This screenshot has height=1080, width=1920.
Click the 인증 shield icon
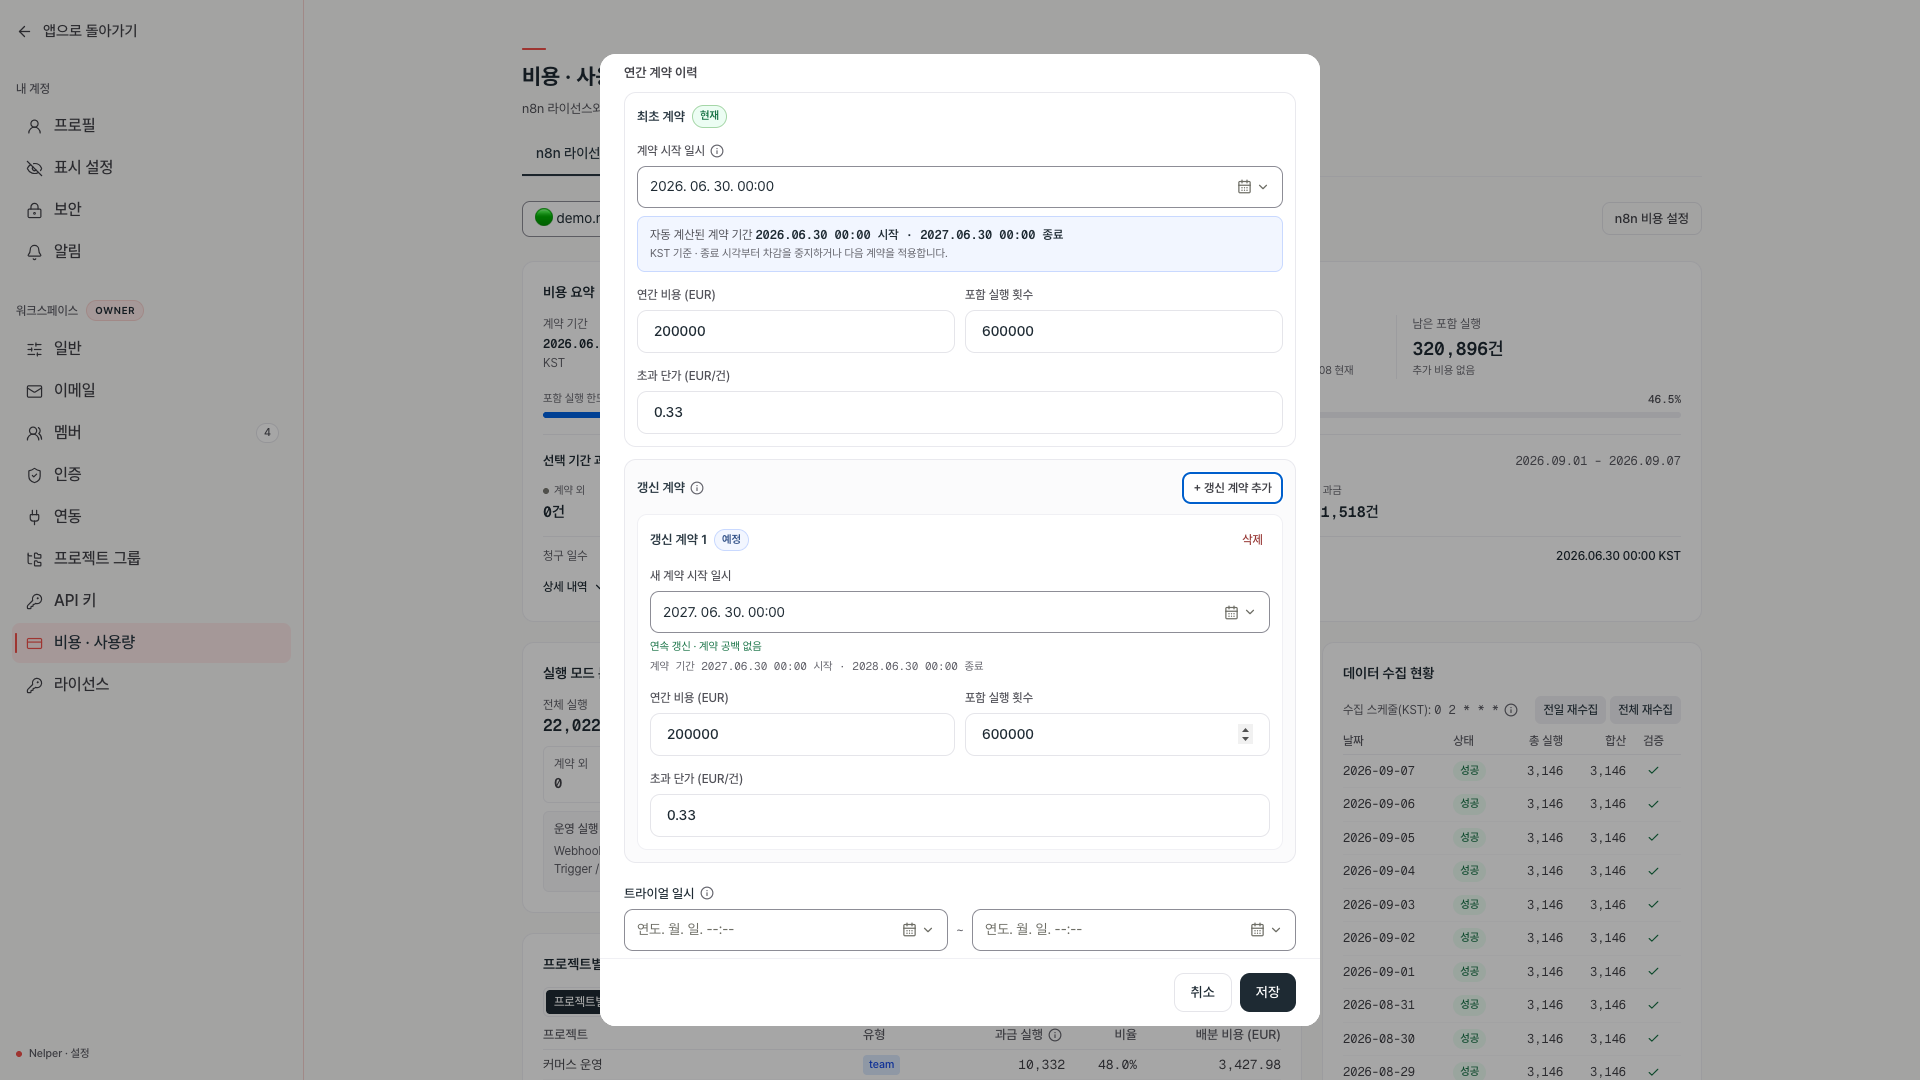[x=34, y=475]
